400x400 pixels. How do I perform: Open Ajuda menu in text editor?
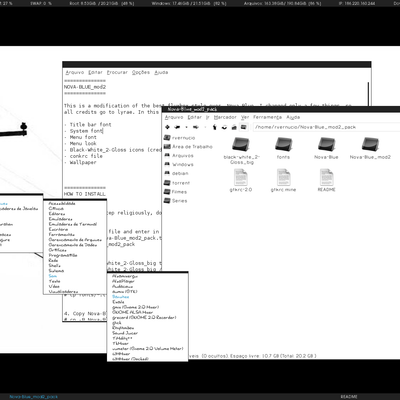tap(161, 72)
